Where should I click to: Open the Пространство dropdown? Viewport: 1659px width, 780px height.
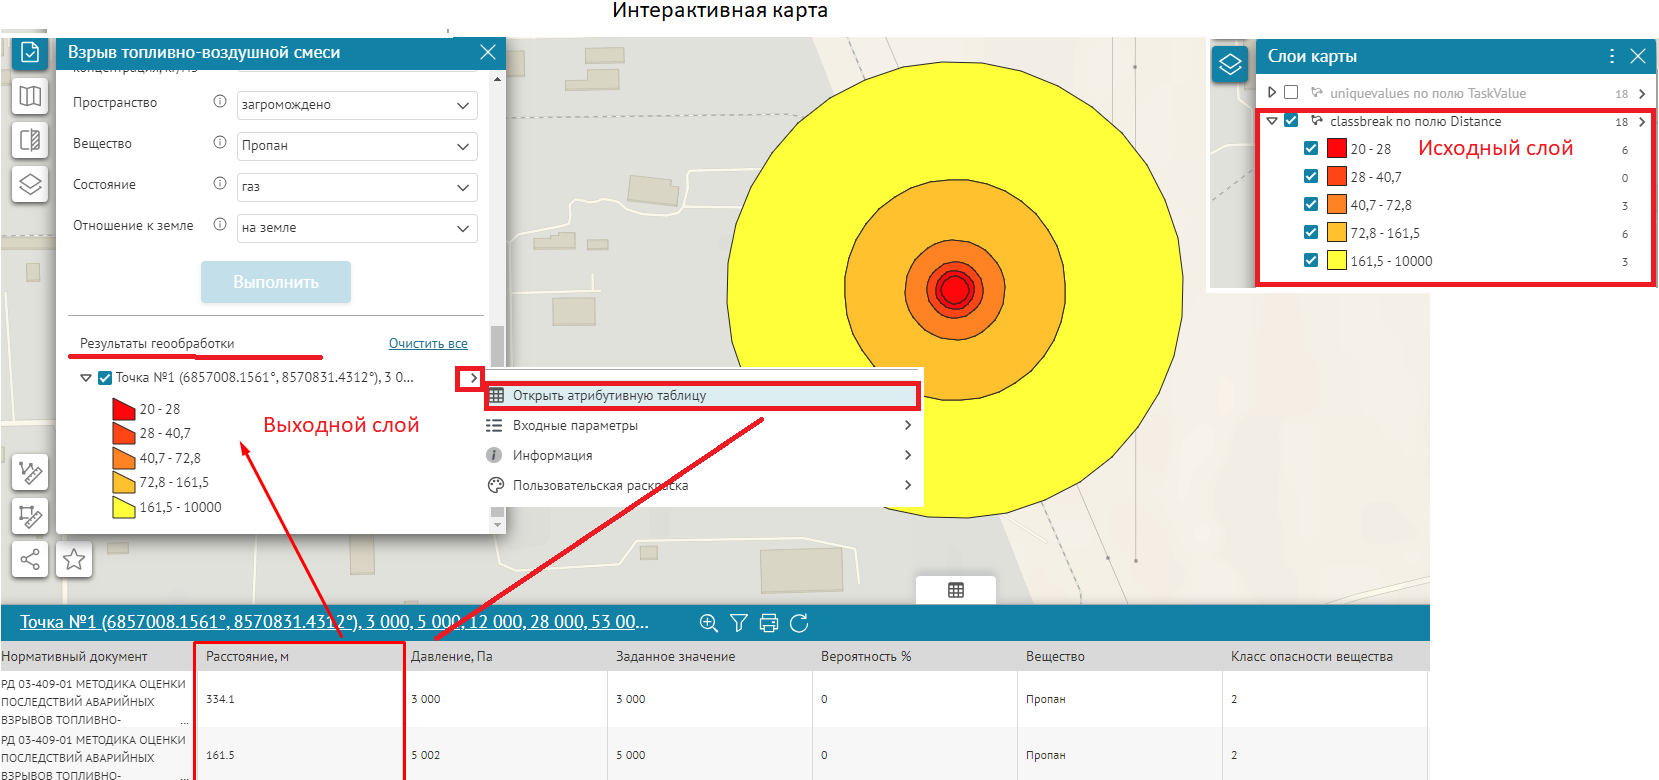click(x=357, y=105)
